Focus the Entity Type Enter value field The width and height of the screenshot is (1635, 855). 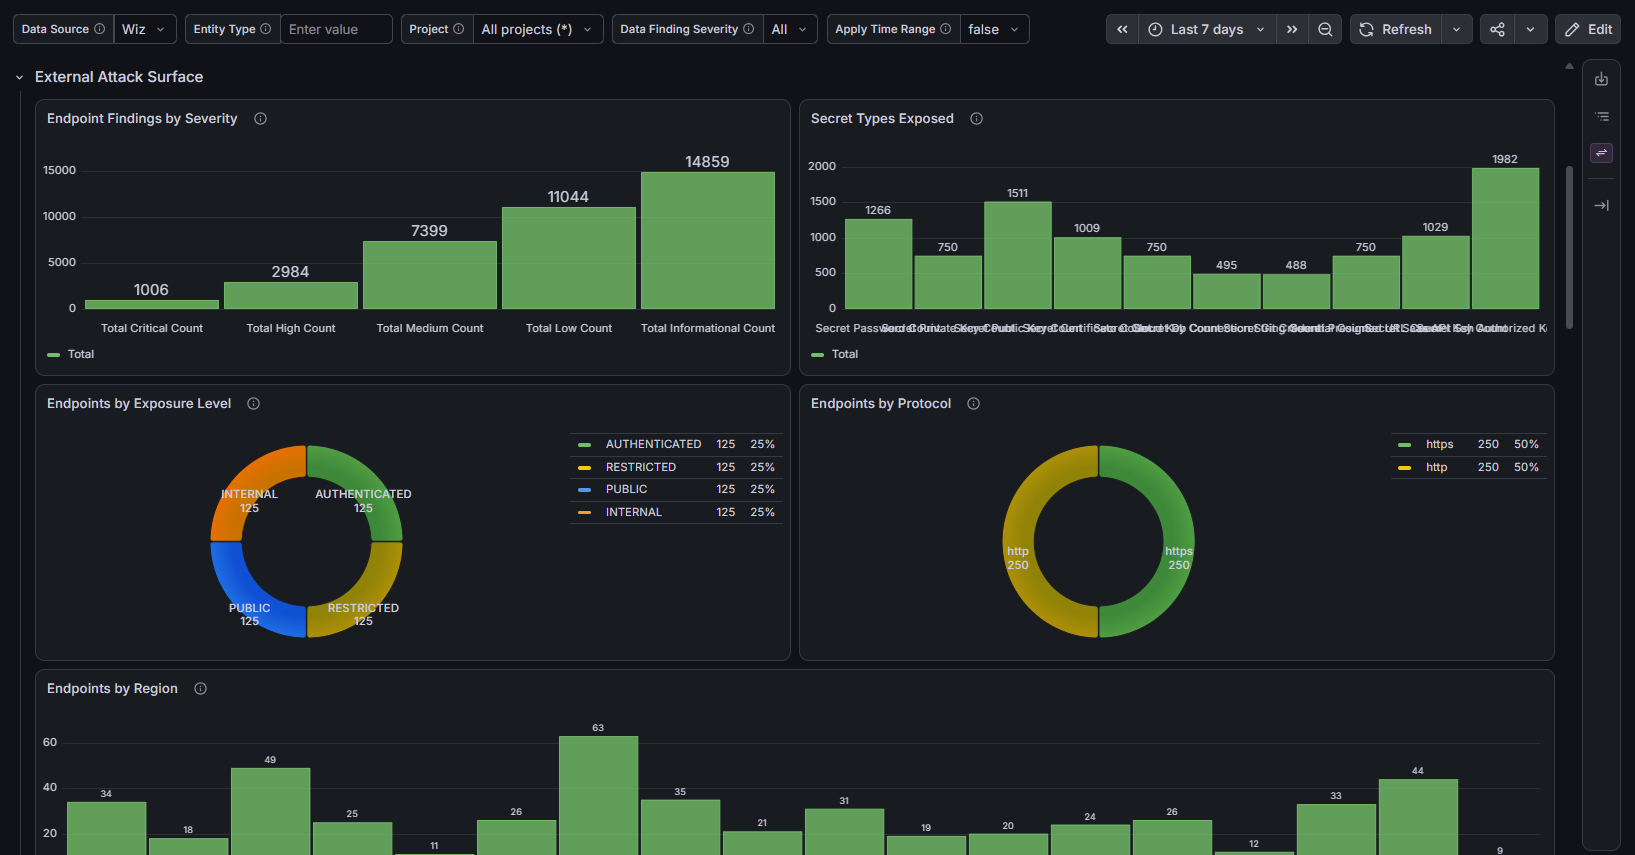pyautogui.click(x=336, y=29)
